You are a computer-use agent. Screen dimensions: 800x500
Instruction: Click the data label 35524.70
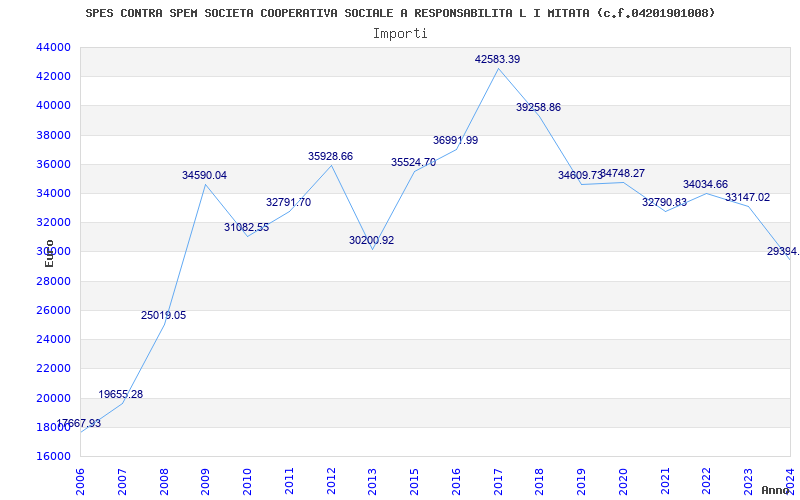pos(413,163)
